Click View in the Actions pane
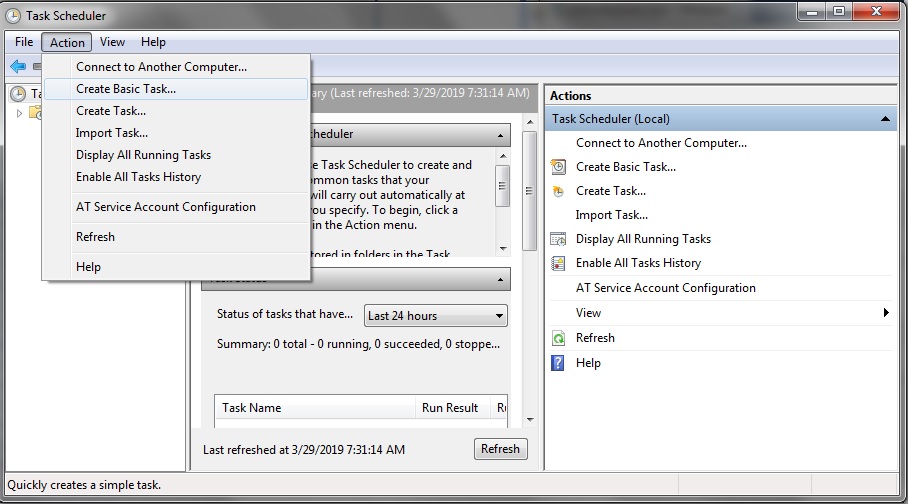This screenshot has height=504, width=908. (x=588, y=313)
